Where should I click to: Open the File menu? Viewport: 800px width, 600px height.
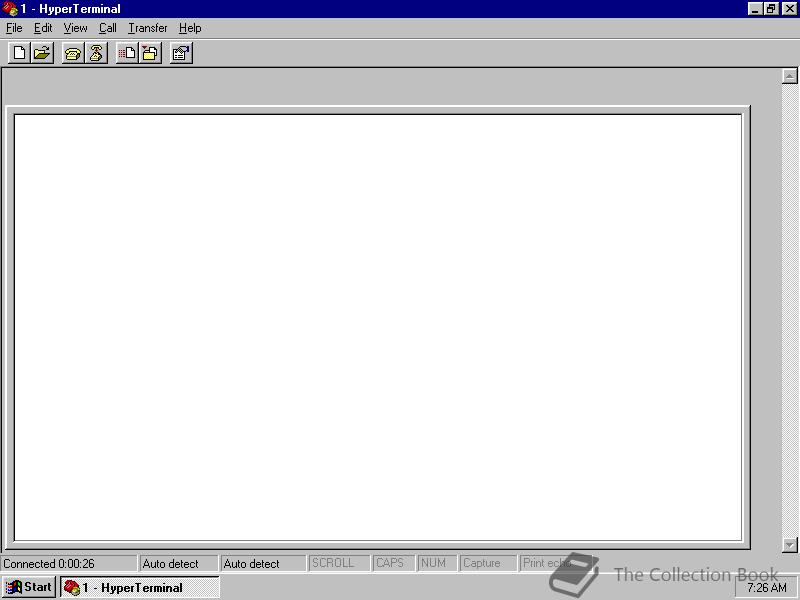[14, 28]
